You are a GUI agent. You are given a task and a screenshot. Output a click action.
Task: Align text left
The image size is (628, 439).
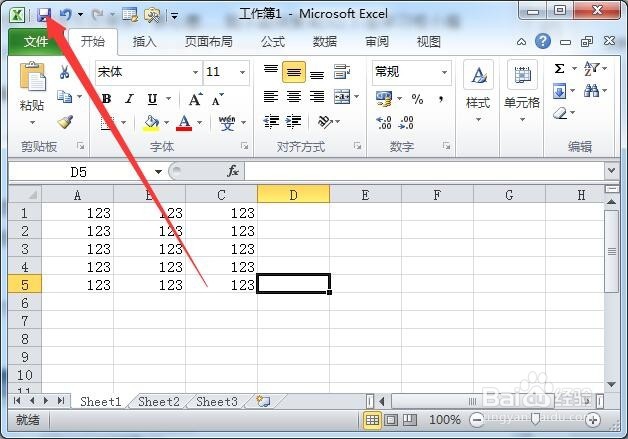point(271,97)
